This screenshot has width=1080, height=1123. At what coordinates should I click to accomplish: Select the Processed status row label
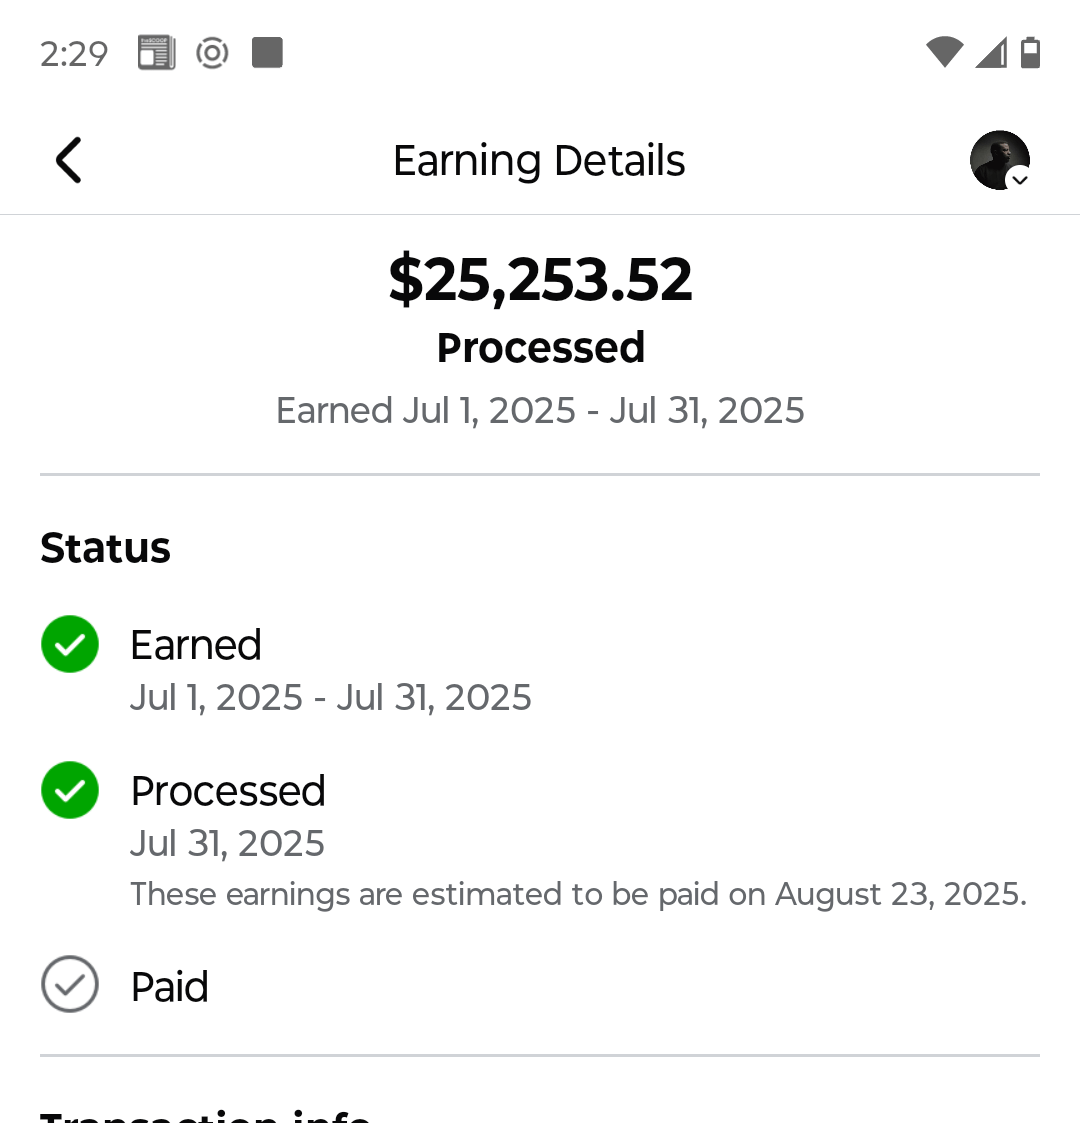(228, 791)
